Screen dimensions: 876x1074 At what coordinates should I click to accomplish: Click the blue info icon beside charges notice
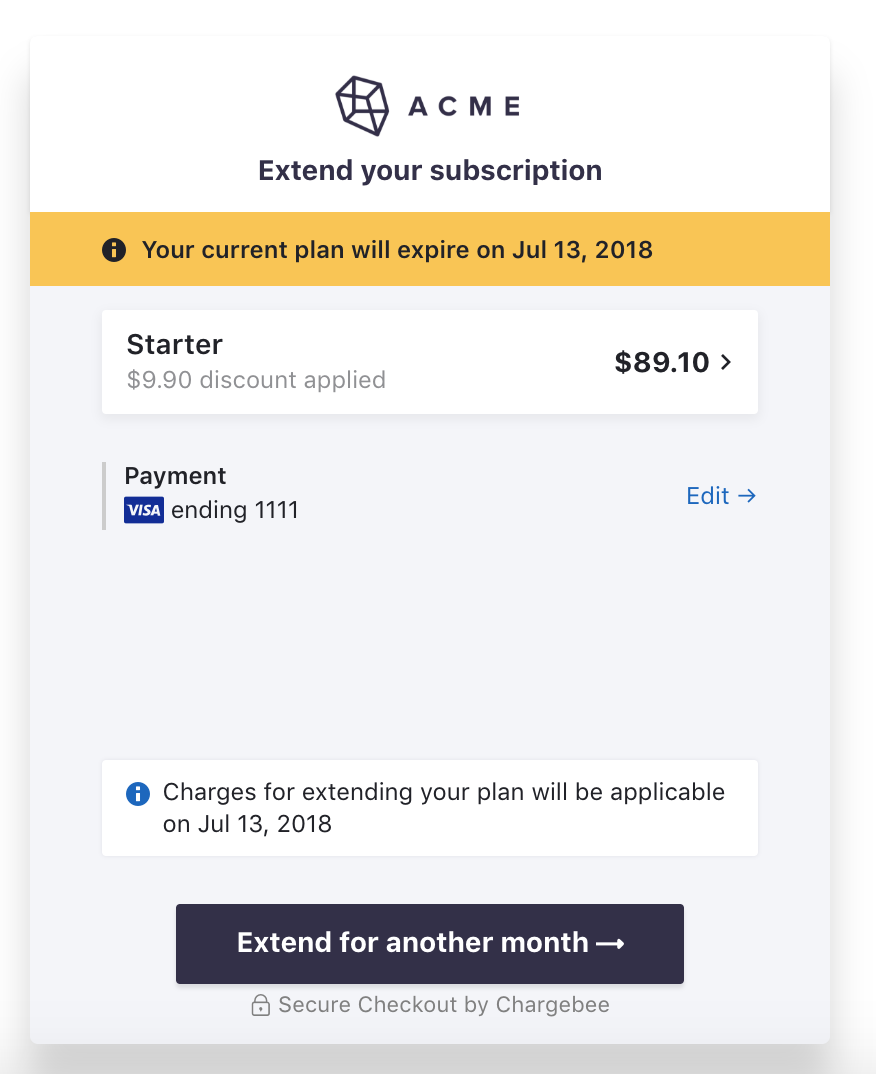click(x=137, y=794)
